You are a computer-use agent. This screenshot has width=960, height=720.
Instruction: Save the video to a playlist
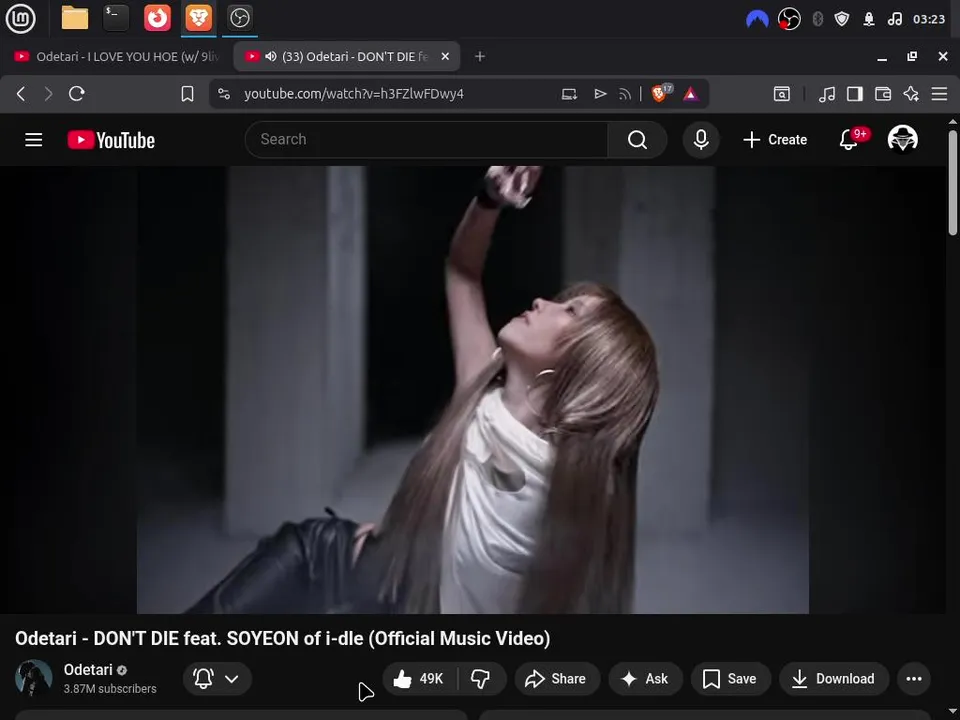coord(730,678)
